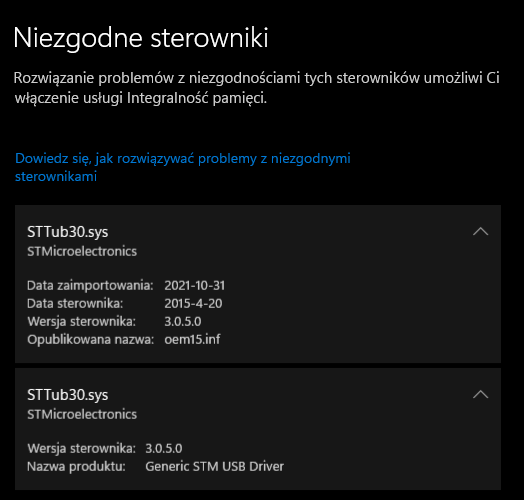Click STMicroelectronics vendor in first card
524x500 pixels.
pyautogui.click(x=82, y=251)
